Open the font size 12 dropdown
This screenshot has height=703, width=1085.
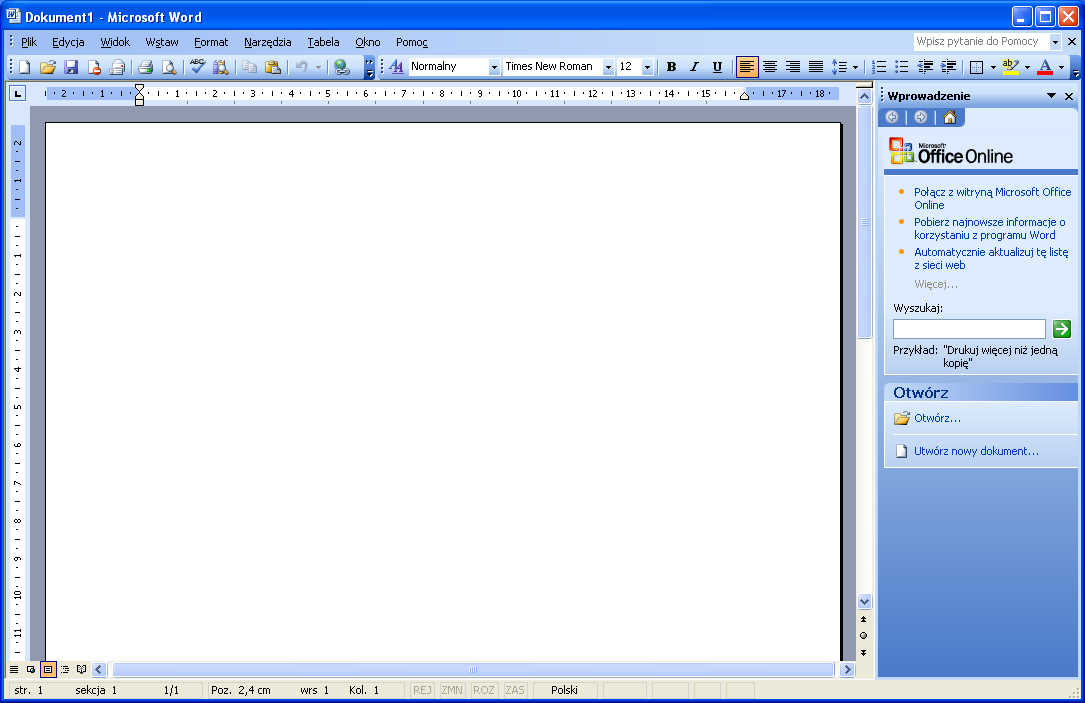(x=647, y=67)
